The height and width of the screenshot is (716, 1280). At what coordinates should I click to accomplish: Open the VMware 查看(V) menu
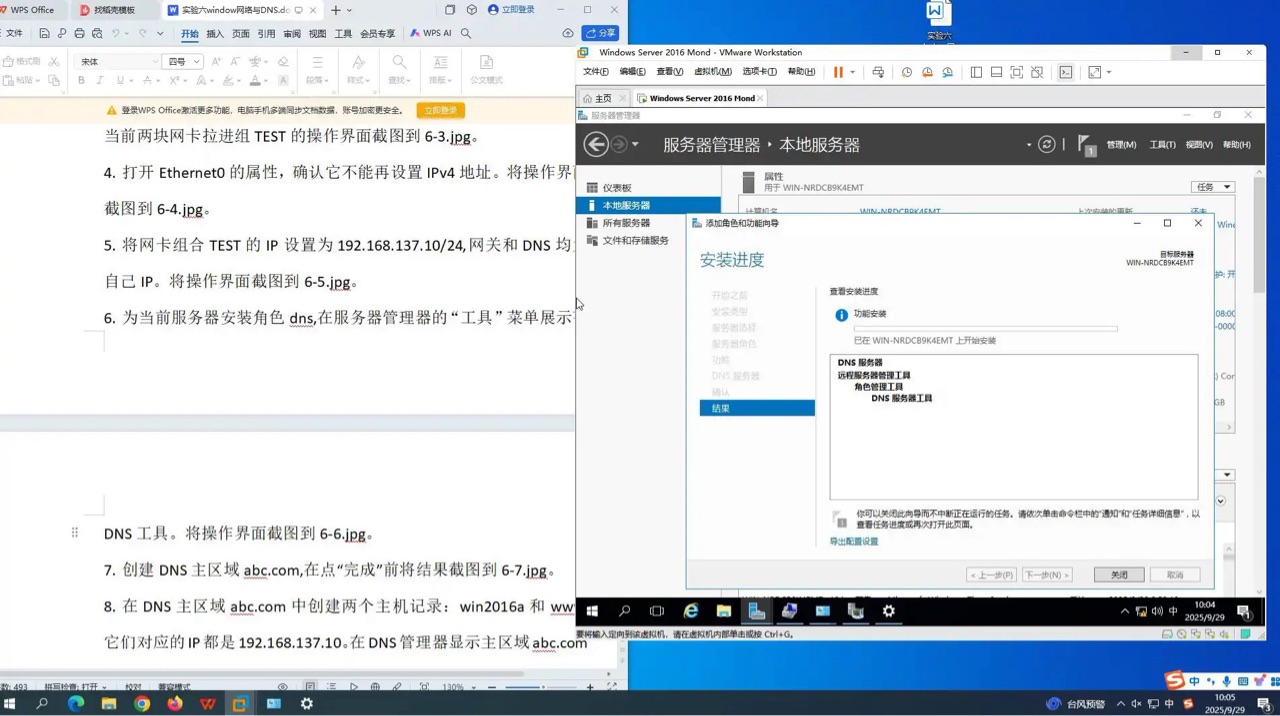click(669, 72)
